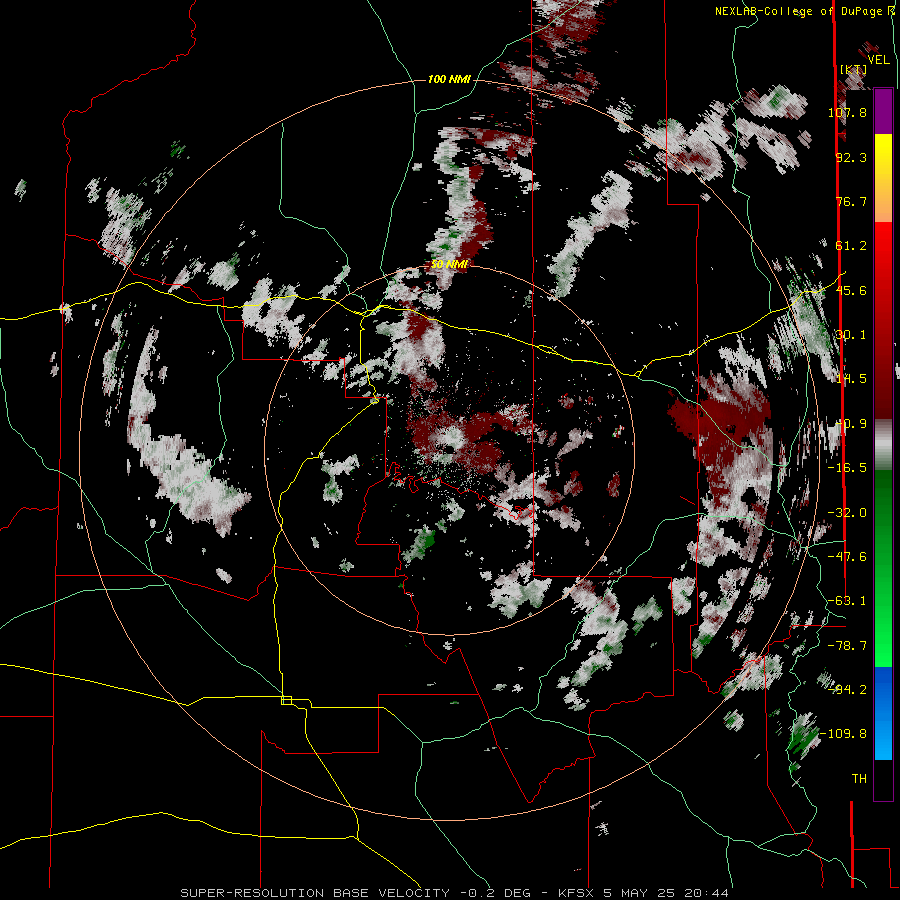Click the 61.2 velocity scale value
The height and width of the screenshot is (900, 900).
point(851,246)
